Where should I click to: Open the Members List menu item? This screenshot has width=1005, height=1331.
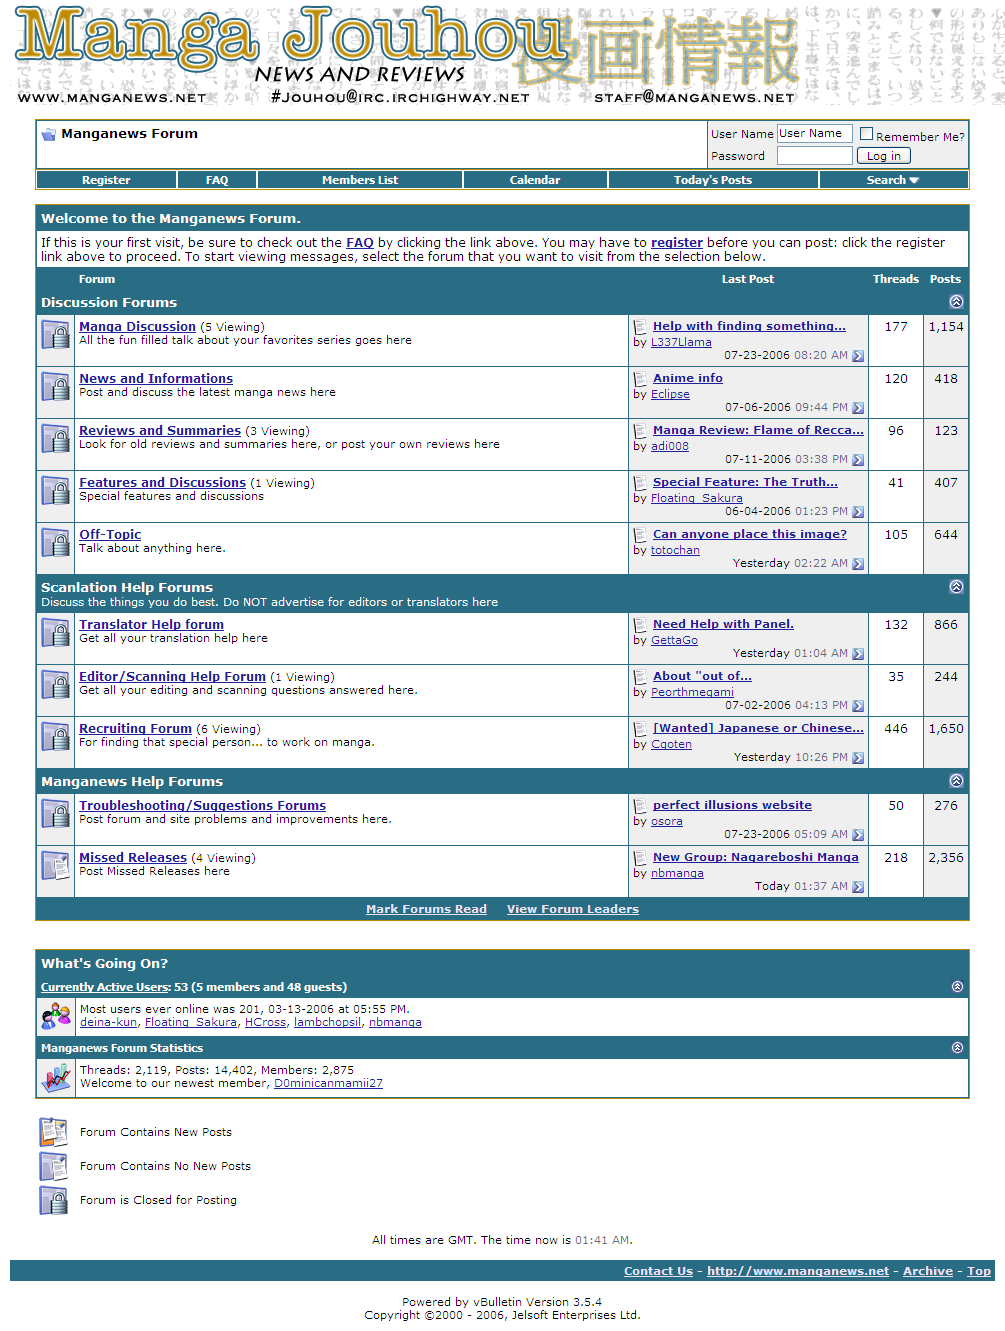click(x=360, y=180)
